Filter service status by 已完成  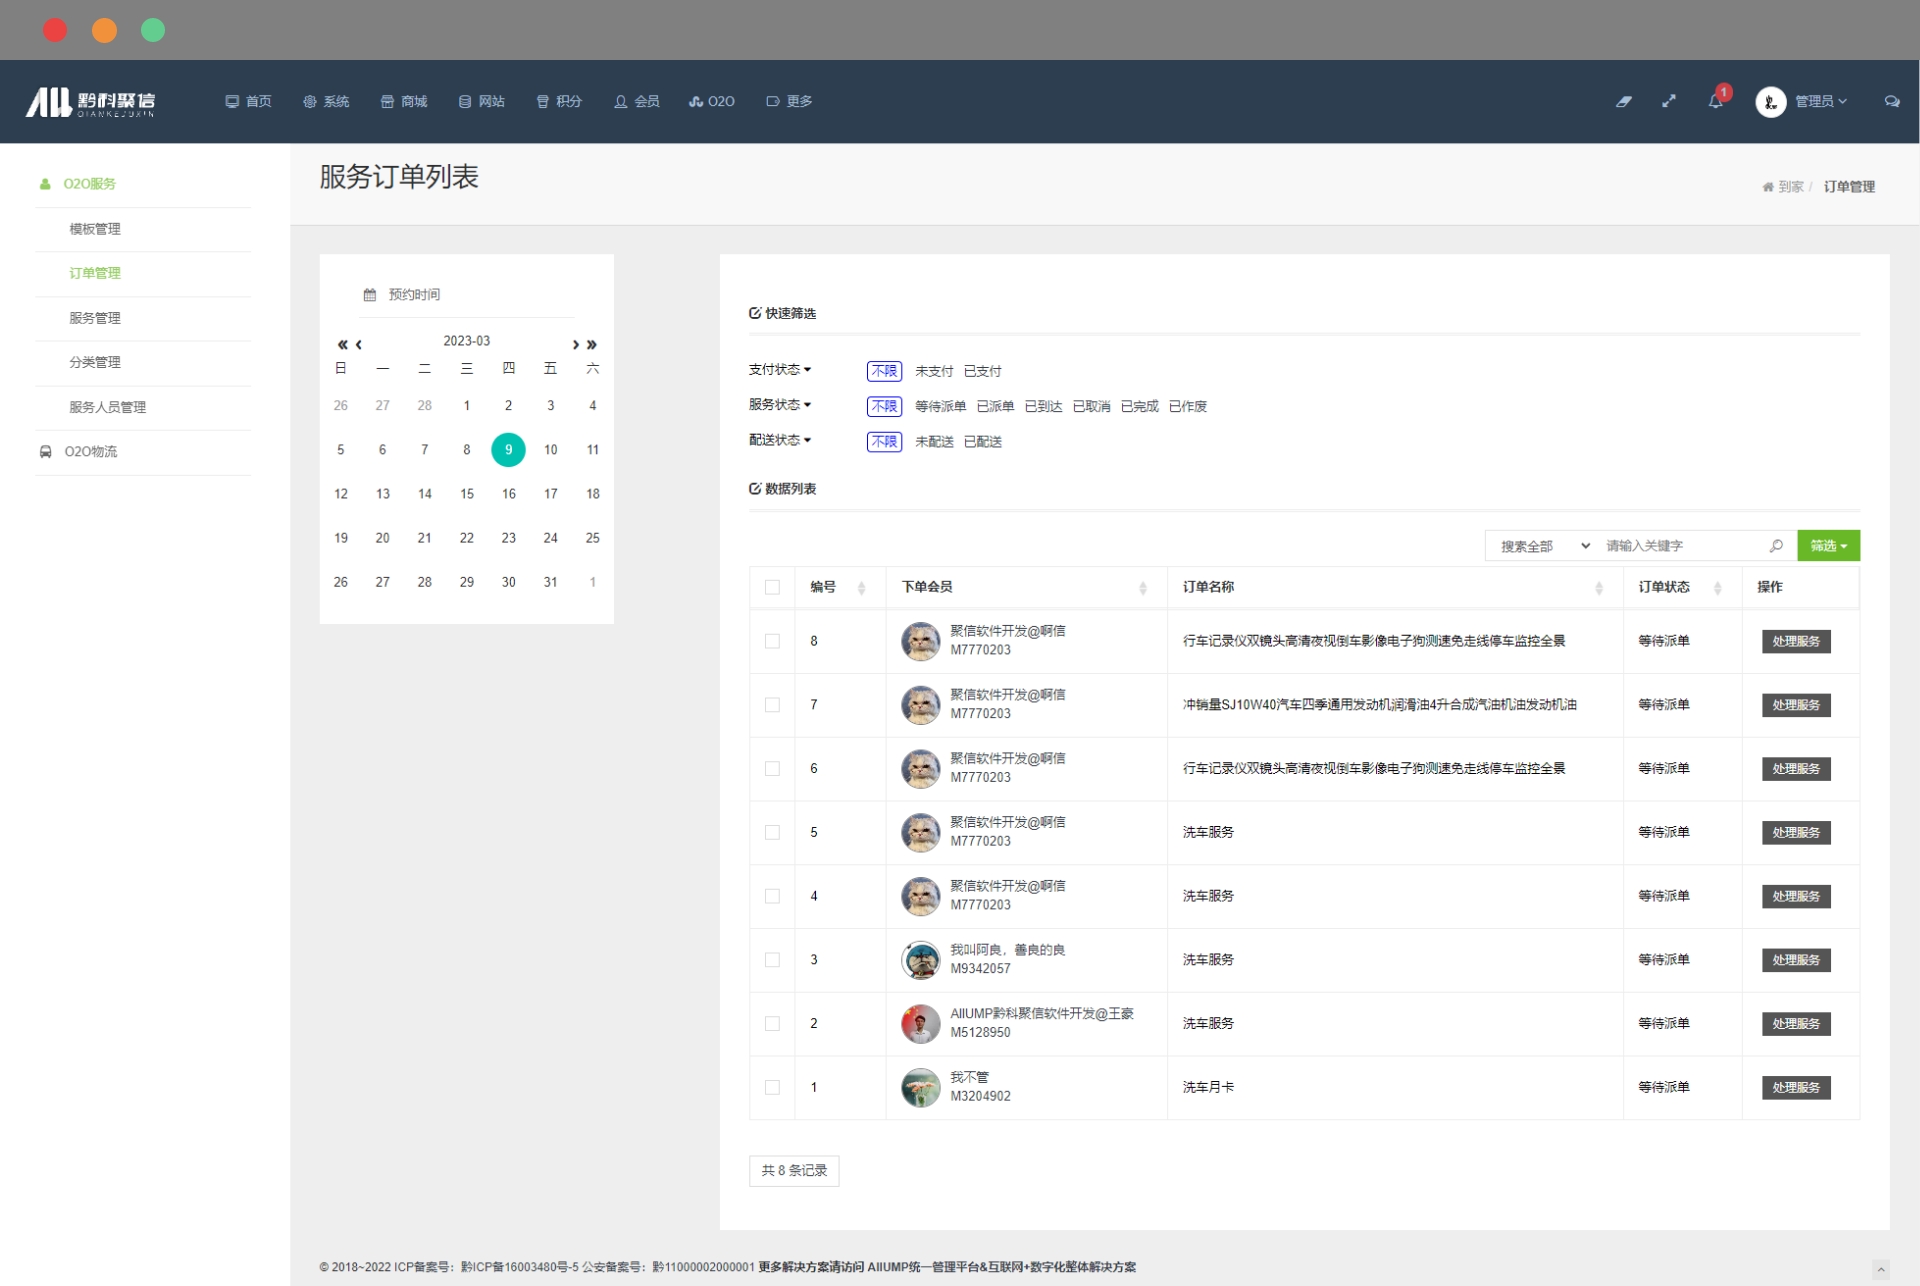click(x=1139, y=406)
